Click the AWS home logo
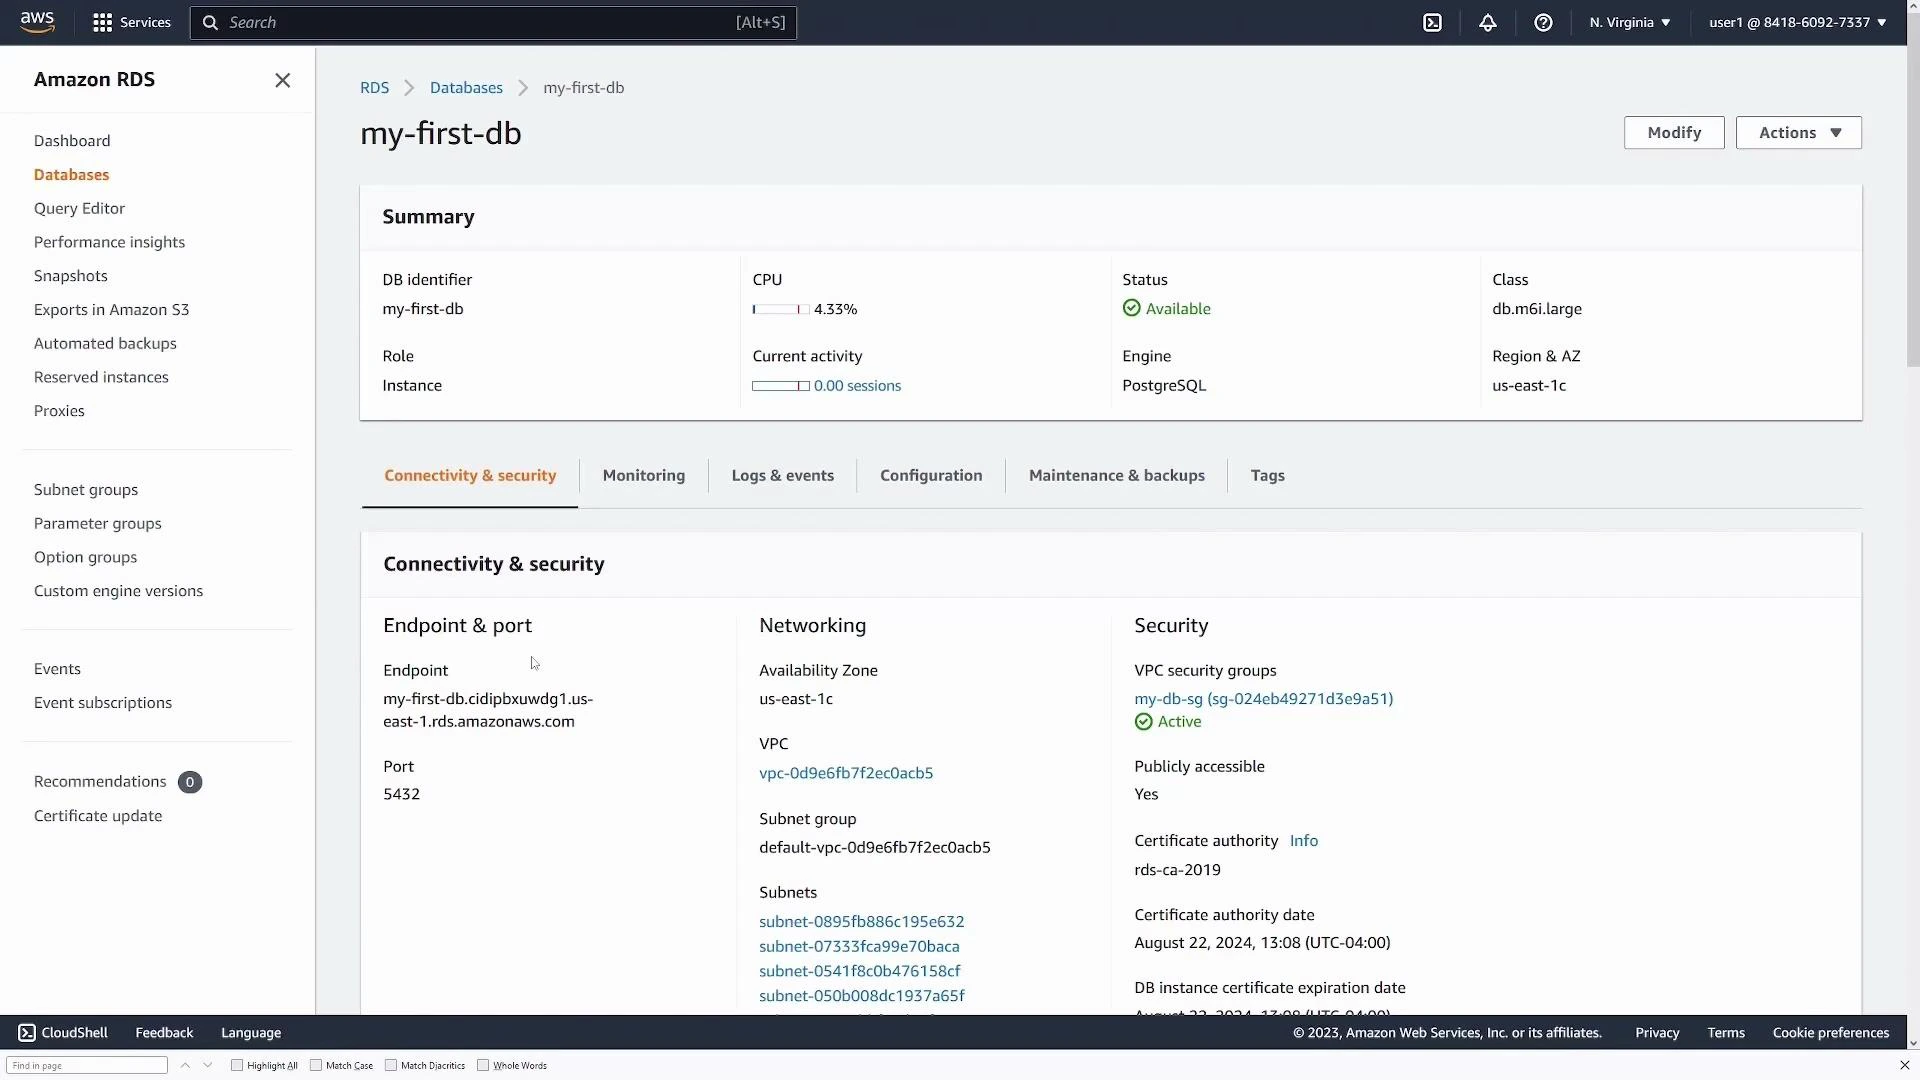The height and width of the screenshot is (1080, 1920). [37, 22]
